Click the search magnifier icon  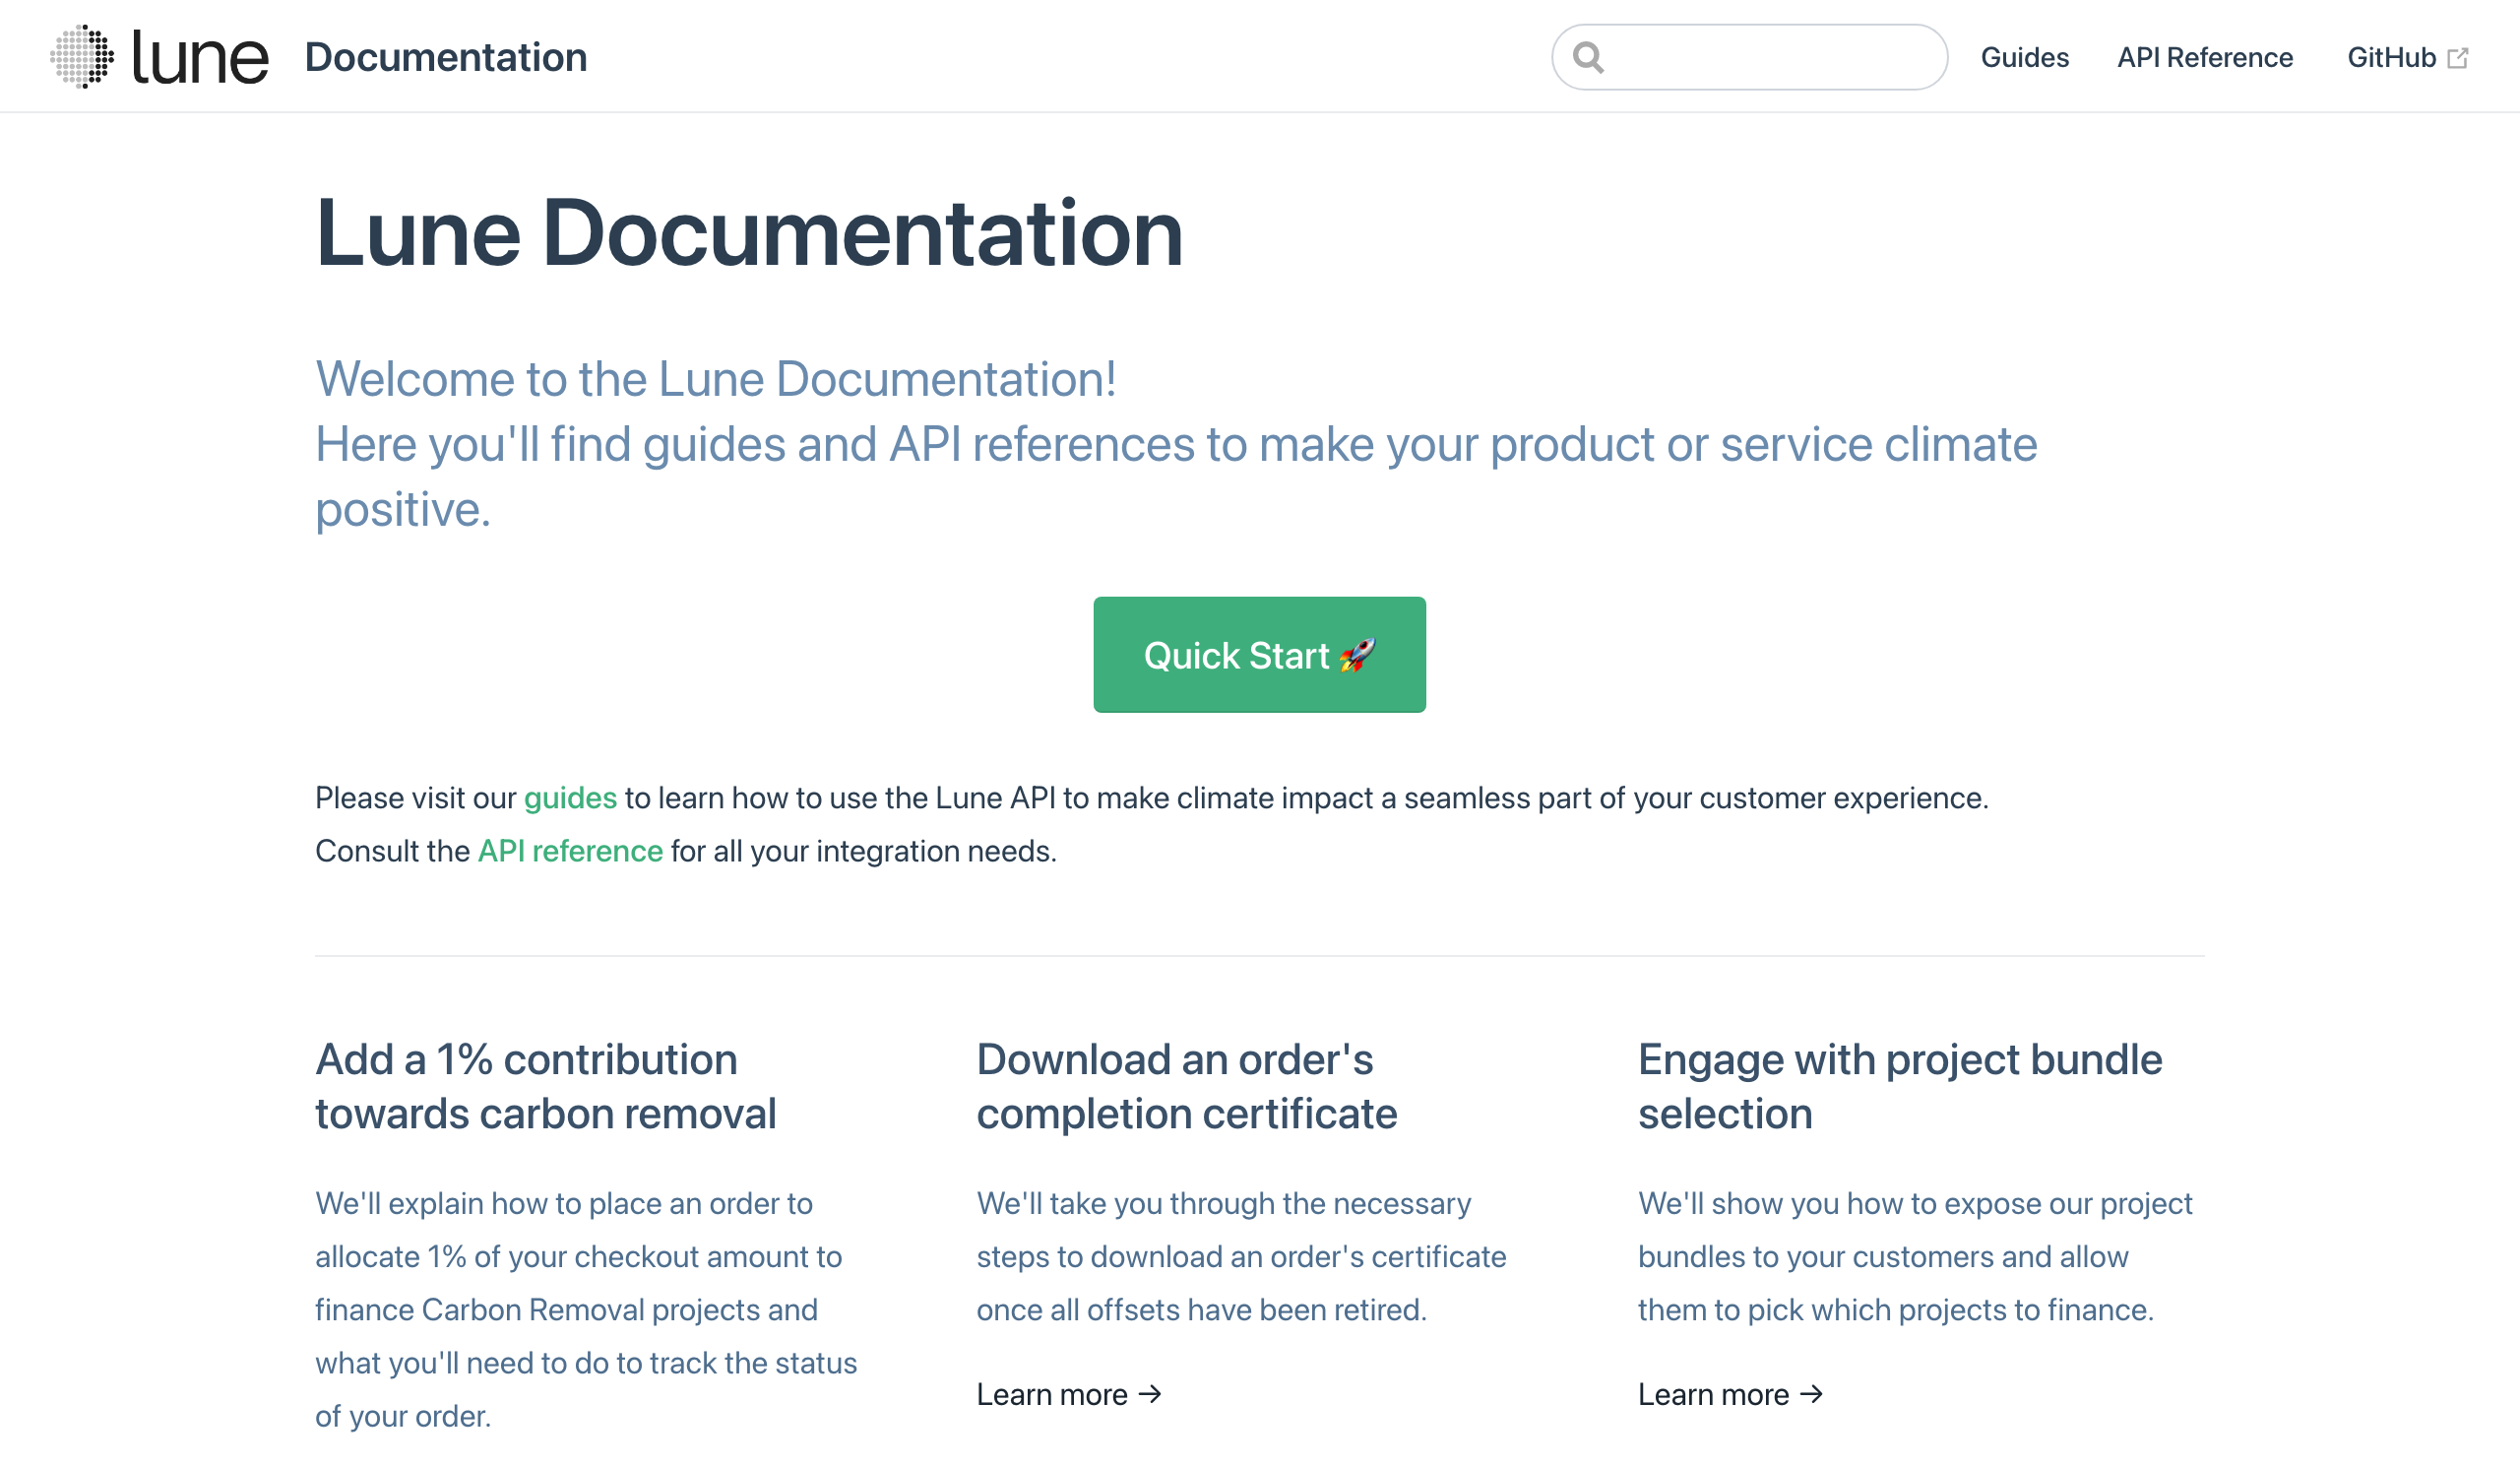pyautogui.click(x=1588, y=57)
